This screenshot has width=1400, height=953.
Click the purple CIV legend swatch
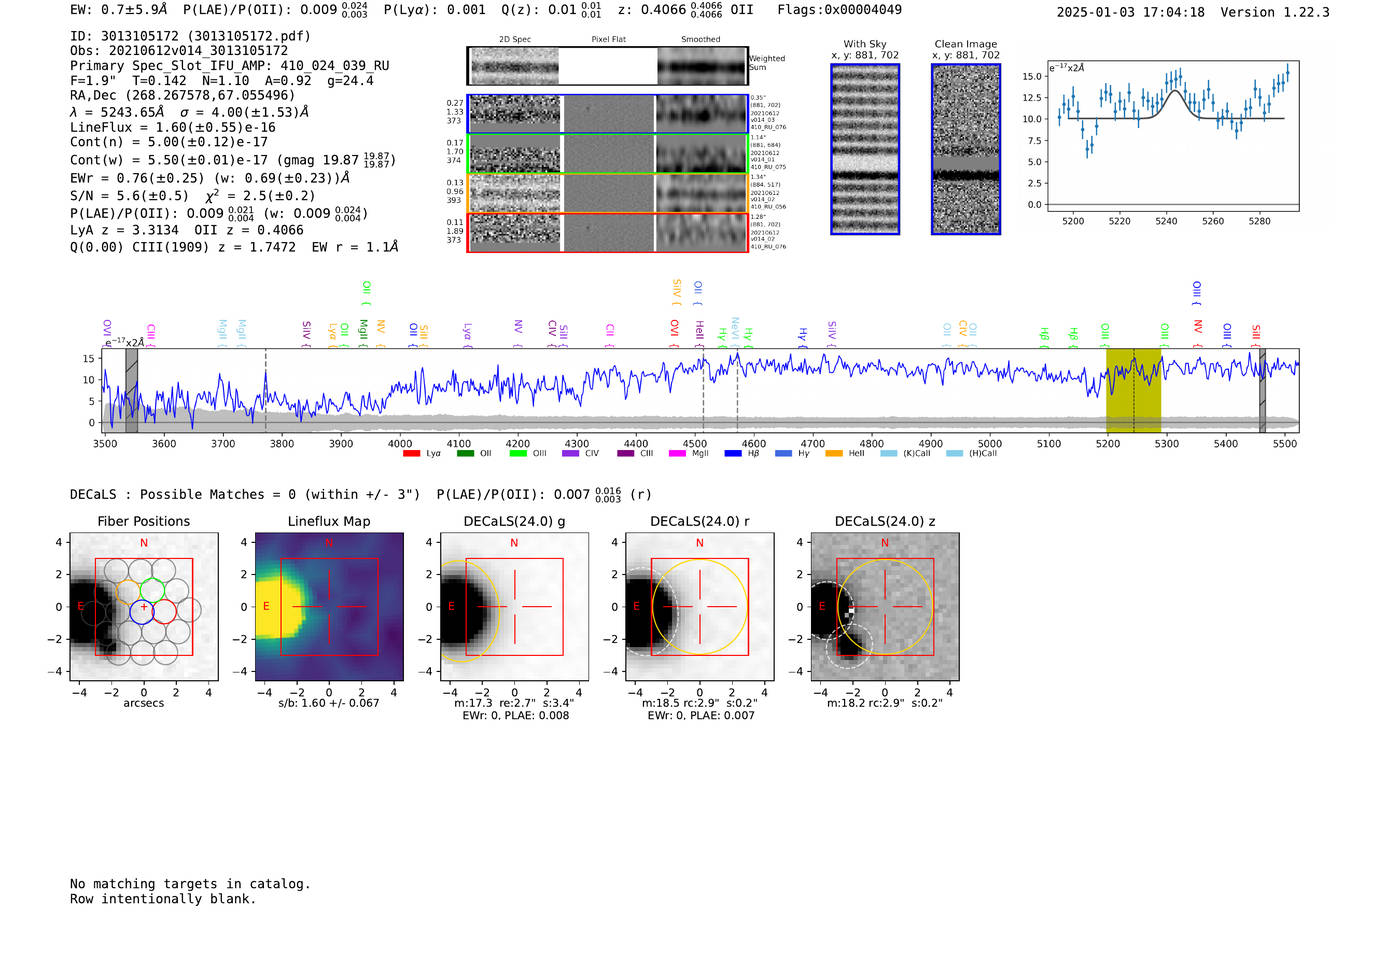pyautogui.click(x=571, y=454)
